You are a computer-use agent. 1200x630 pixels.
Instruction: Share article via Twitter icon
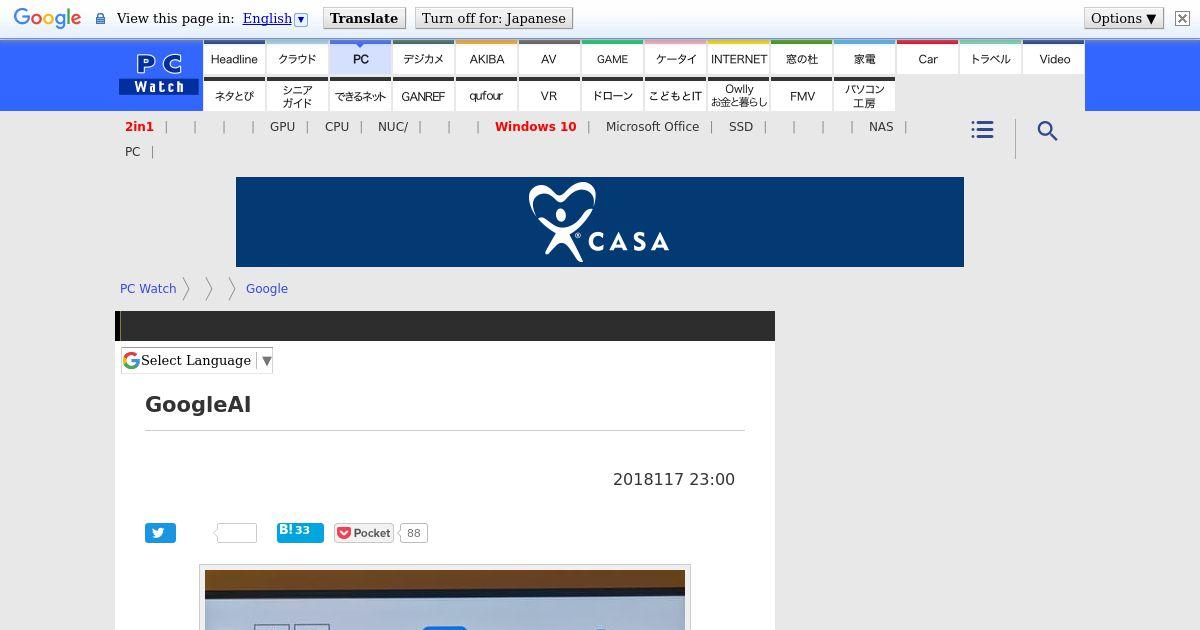click(160, 533)
